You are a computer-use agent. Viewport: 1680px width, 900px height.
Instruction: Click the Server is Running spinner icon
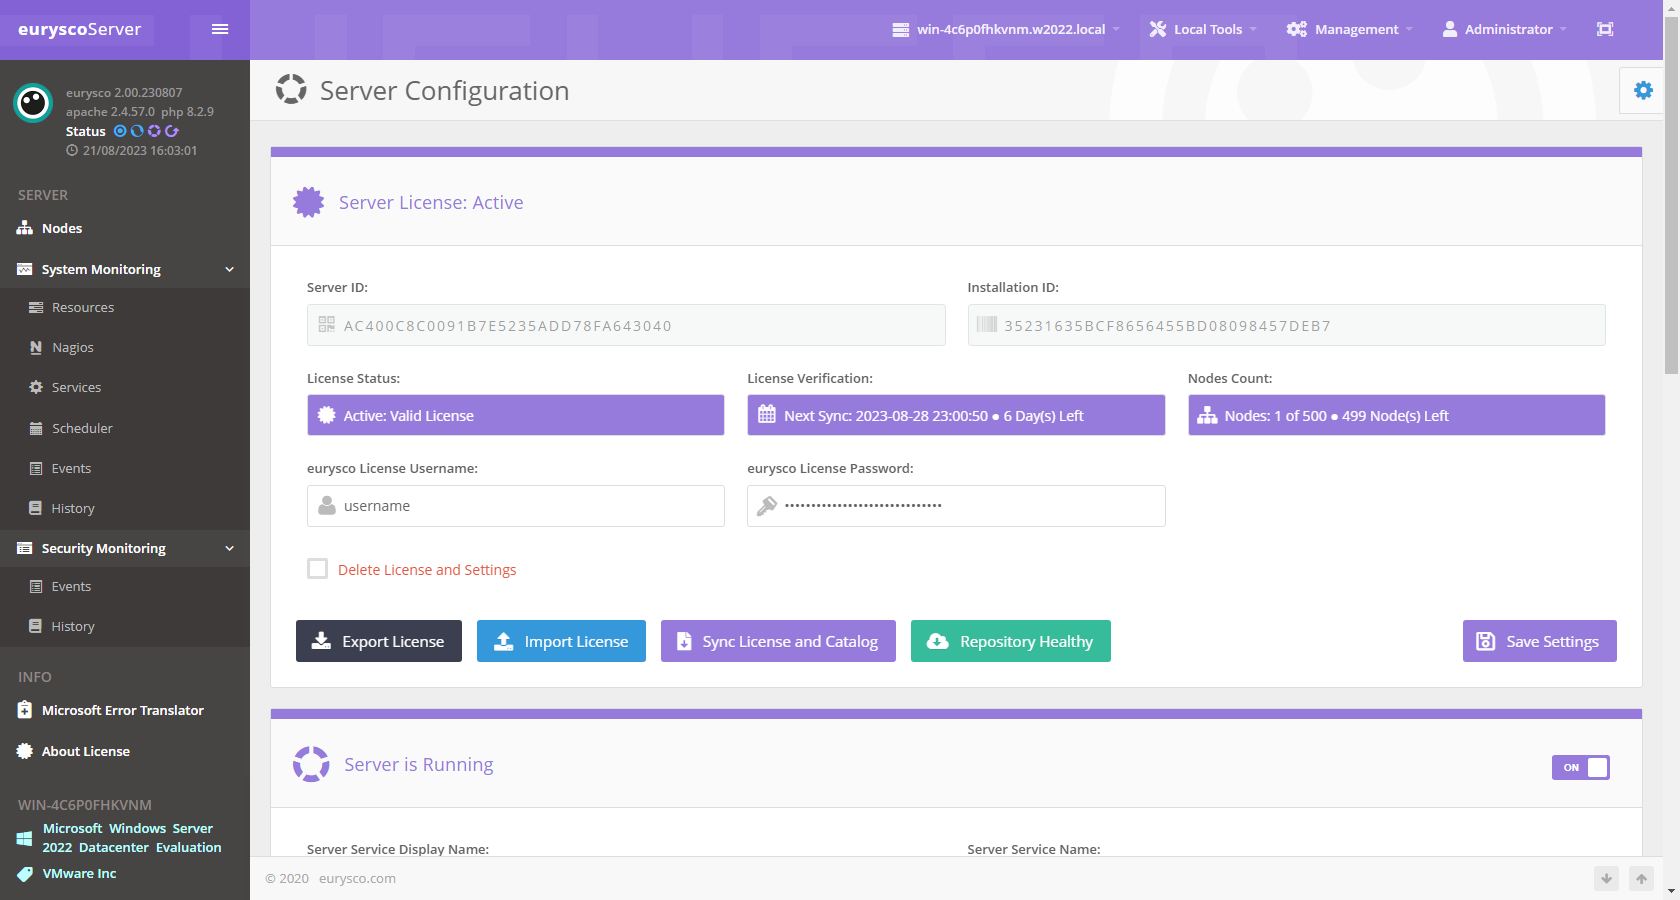click(x=311, y=764)
